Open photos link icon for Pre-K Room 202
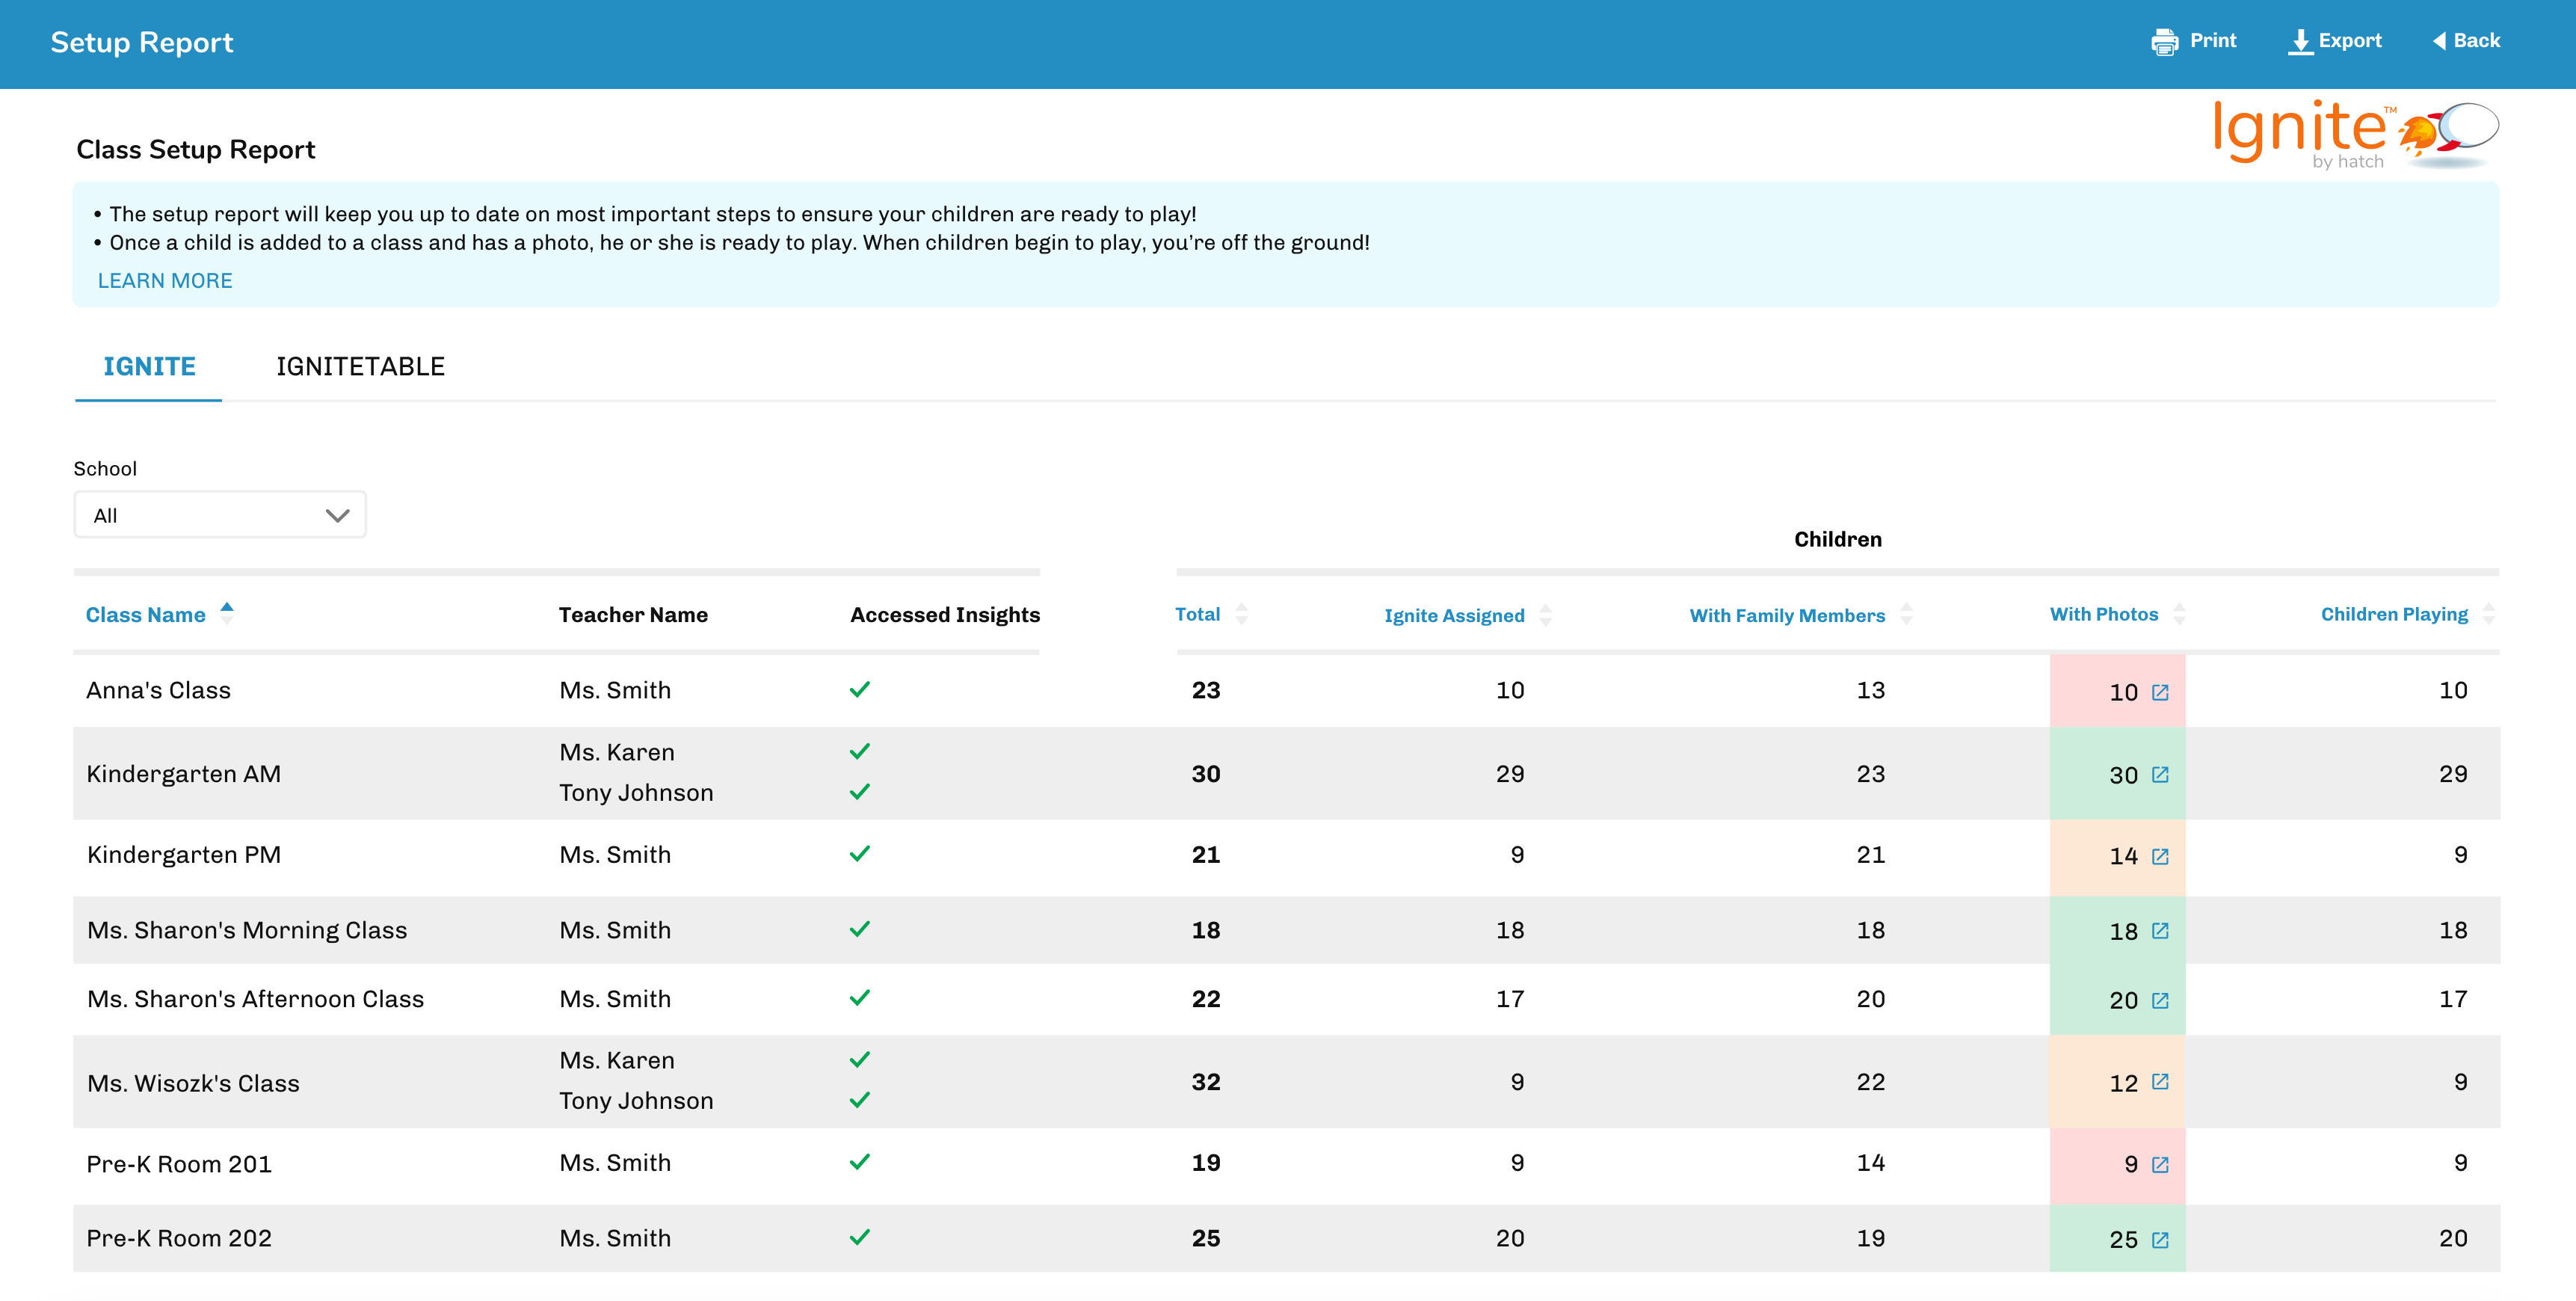This screenshot has height=1301, width=2576. (x=2160, y=1239)
